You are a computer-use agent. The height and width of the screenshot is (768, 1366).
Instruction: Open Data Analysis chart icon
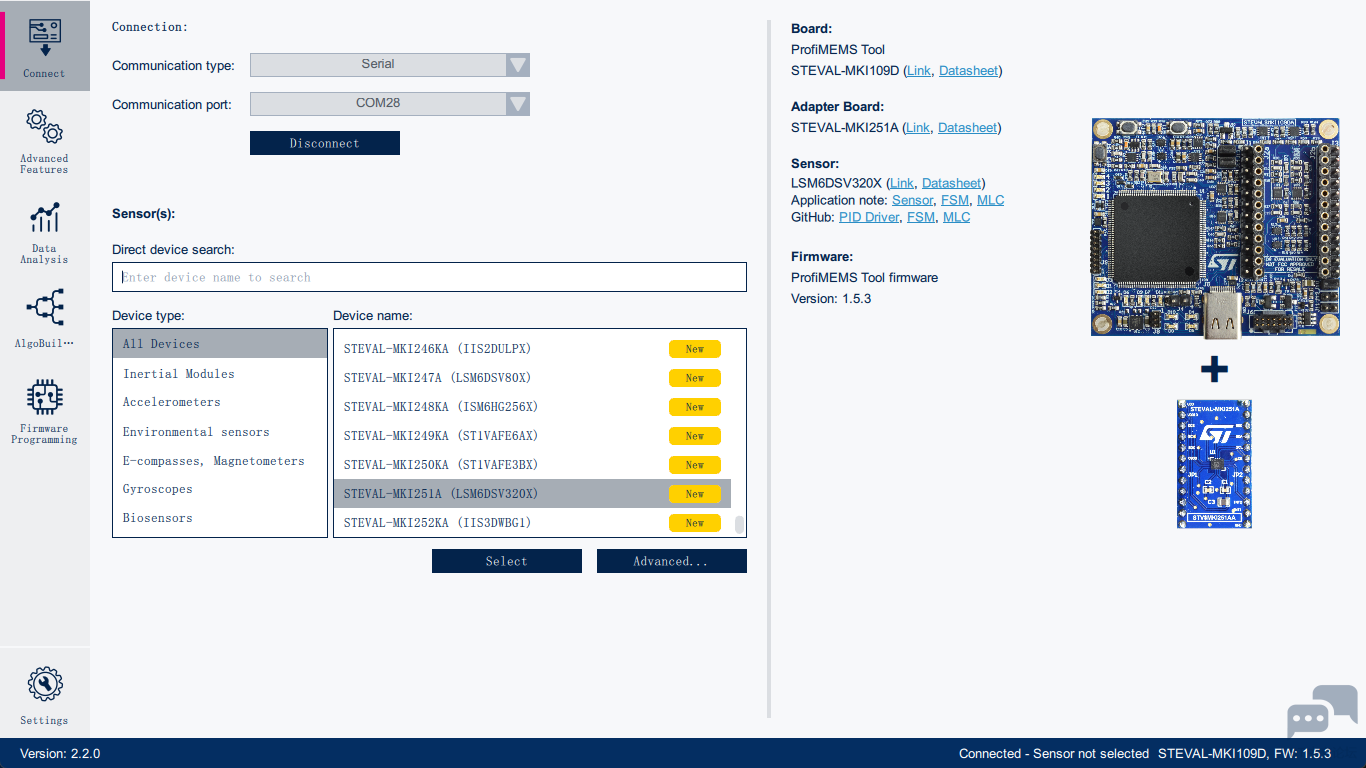pyautogui.click(x=44, y=217)
